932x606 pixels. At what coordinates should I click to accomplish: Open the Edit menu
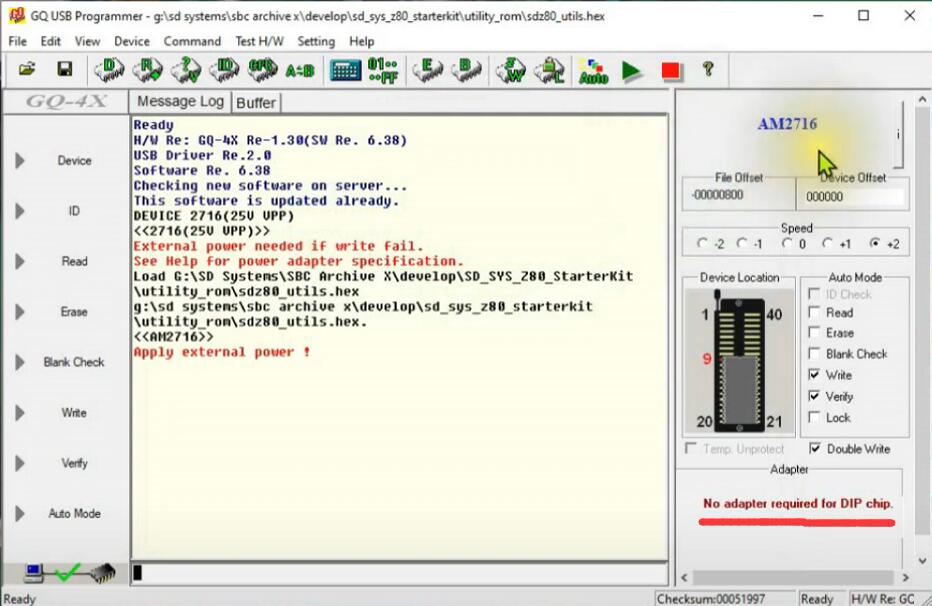click(51, 41)
